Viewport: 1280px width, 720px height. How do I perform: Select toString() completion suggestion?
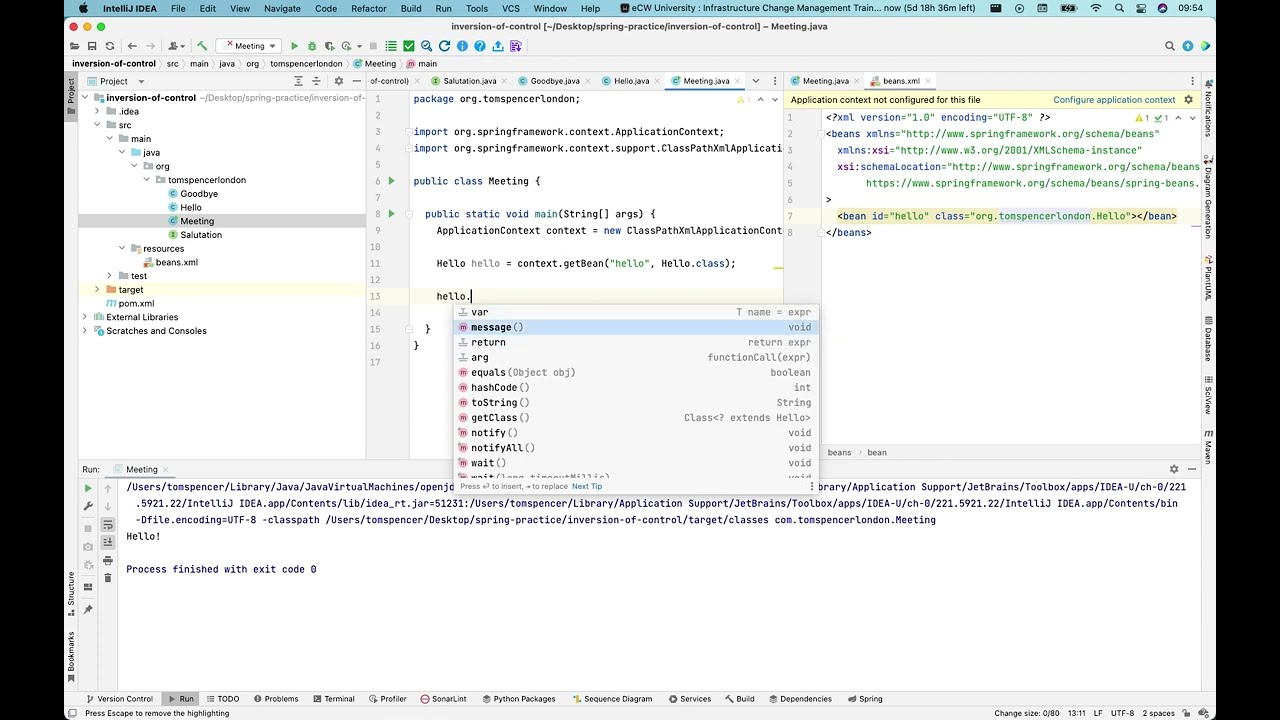tap(634, 403)
